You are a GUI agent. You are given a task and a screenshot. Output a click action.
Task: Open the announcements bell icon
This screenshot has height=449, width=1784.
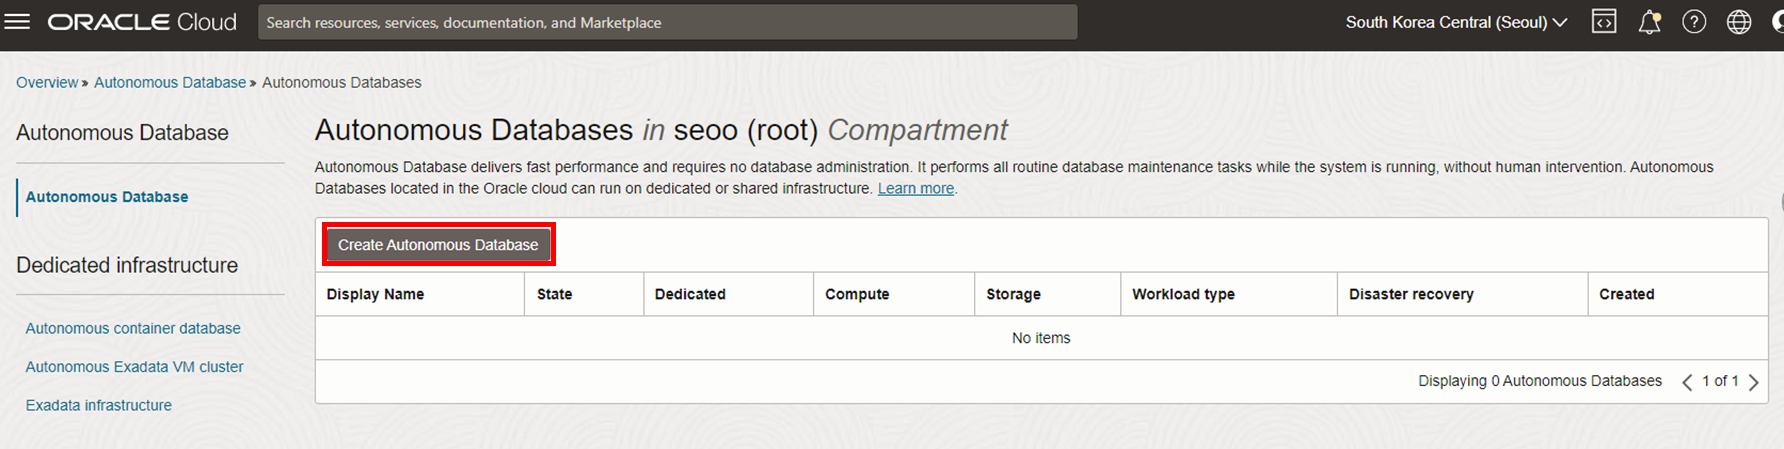1649,22
